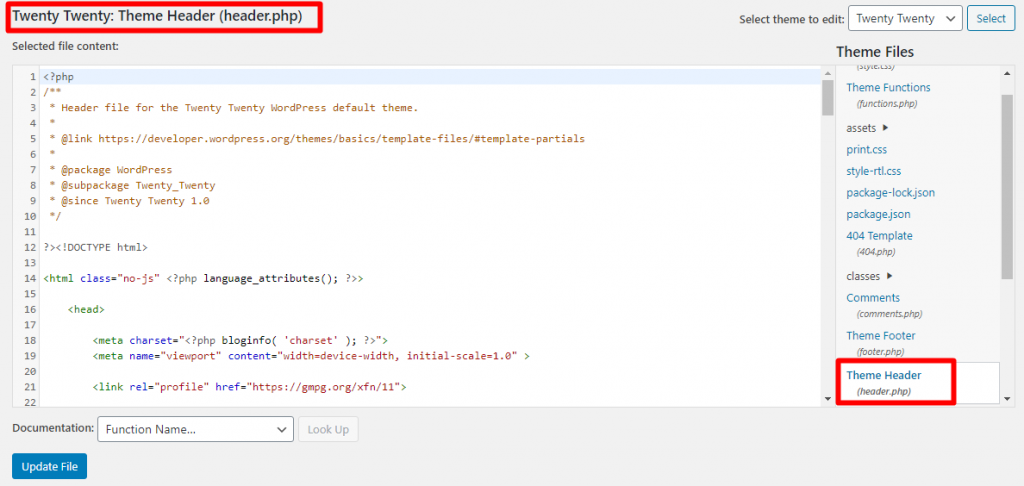Click line number 12 in gutter
Screen dimensions: 1024x486
[29, 248]
